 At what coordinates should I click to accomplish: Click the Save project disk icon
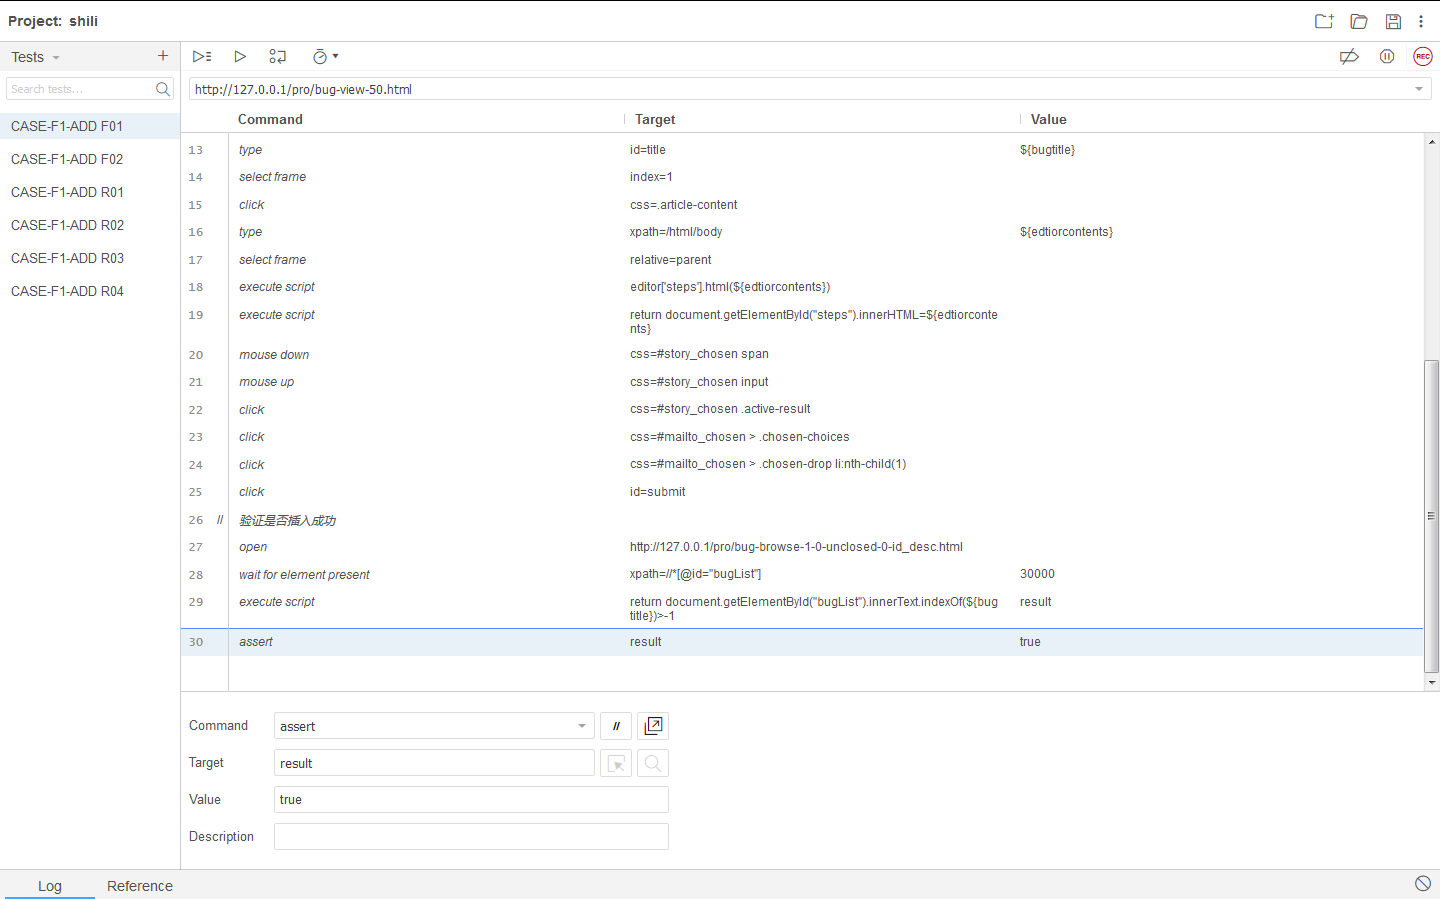click(x=1393, y=21)
